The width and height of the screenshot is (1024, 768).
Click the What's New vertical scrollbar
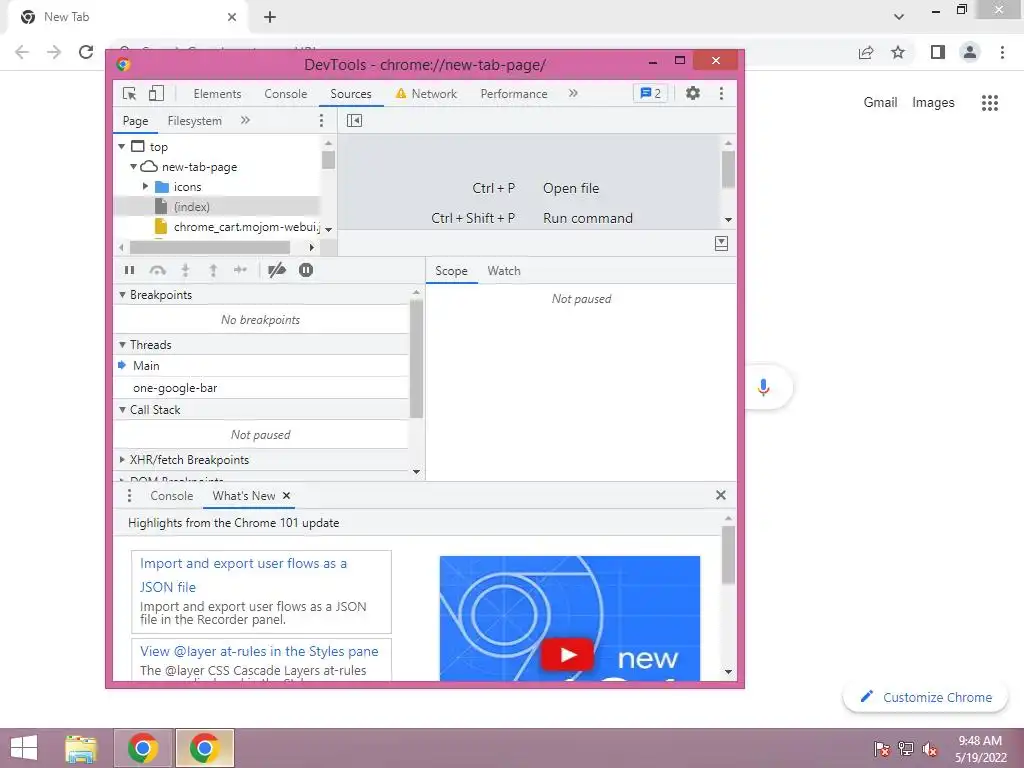click(728, 555)
